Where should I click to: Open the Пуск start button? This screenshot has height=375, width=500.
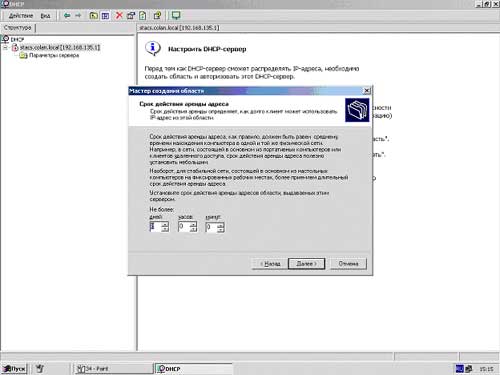pos(14,369)
